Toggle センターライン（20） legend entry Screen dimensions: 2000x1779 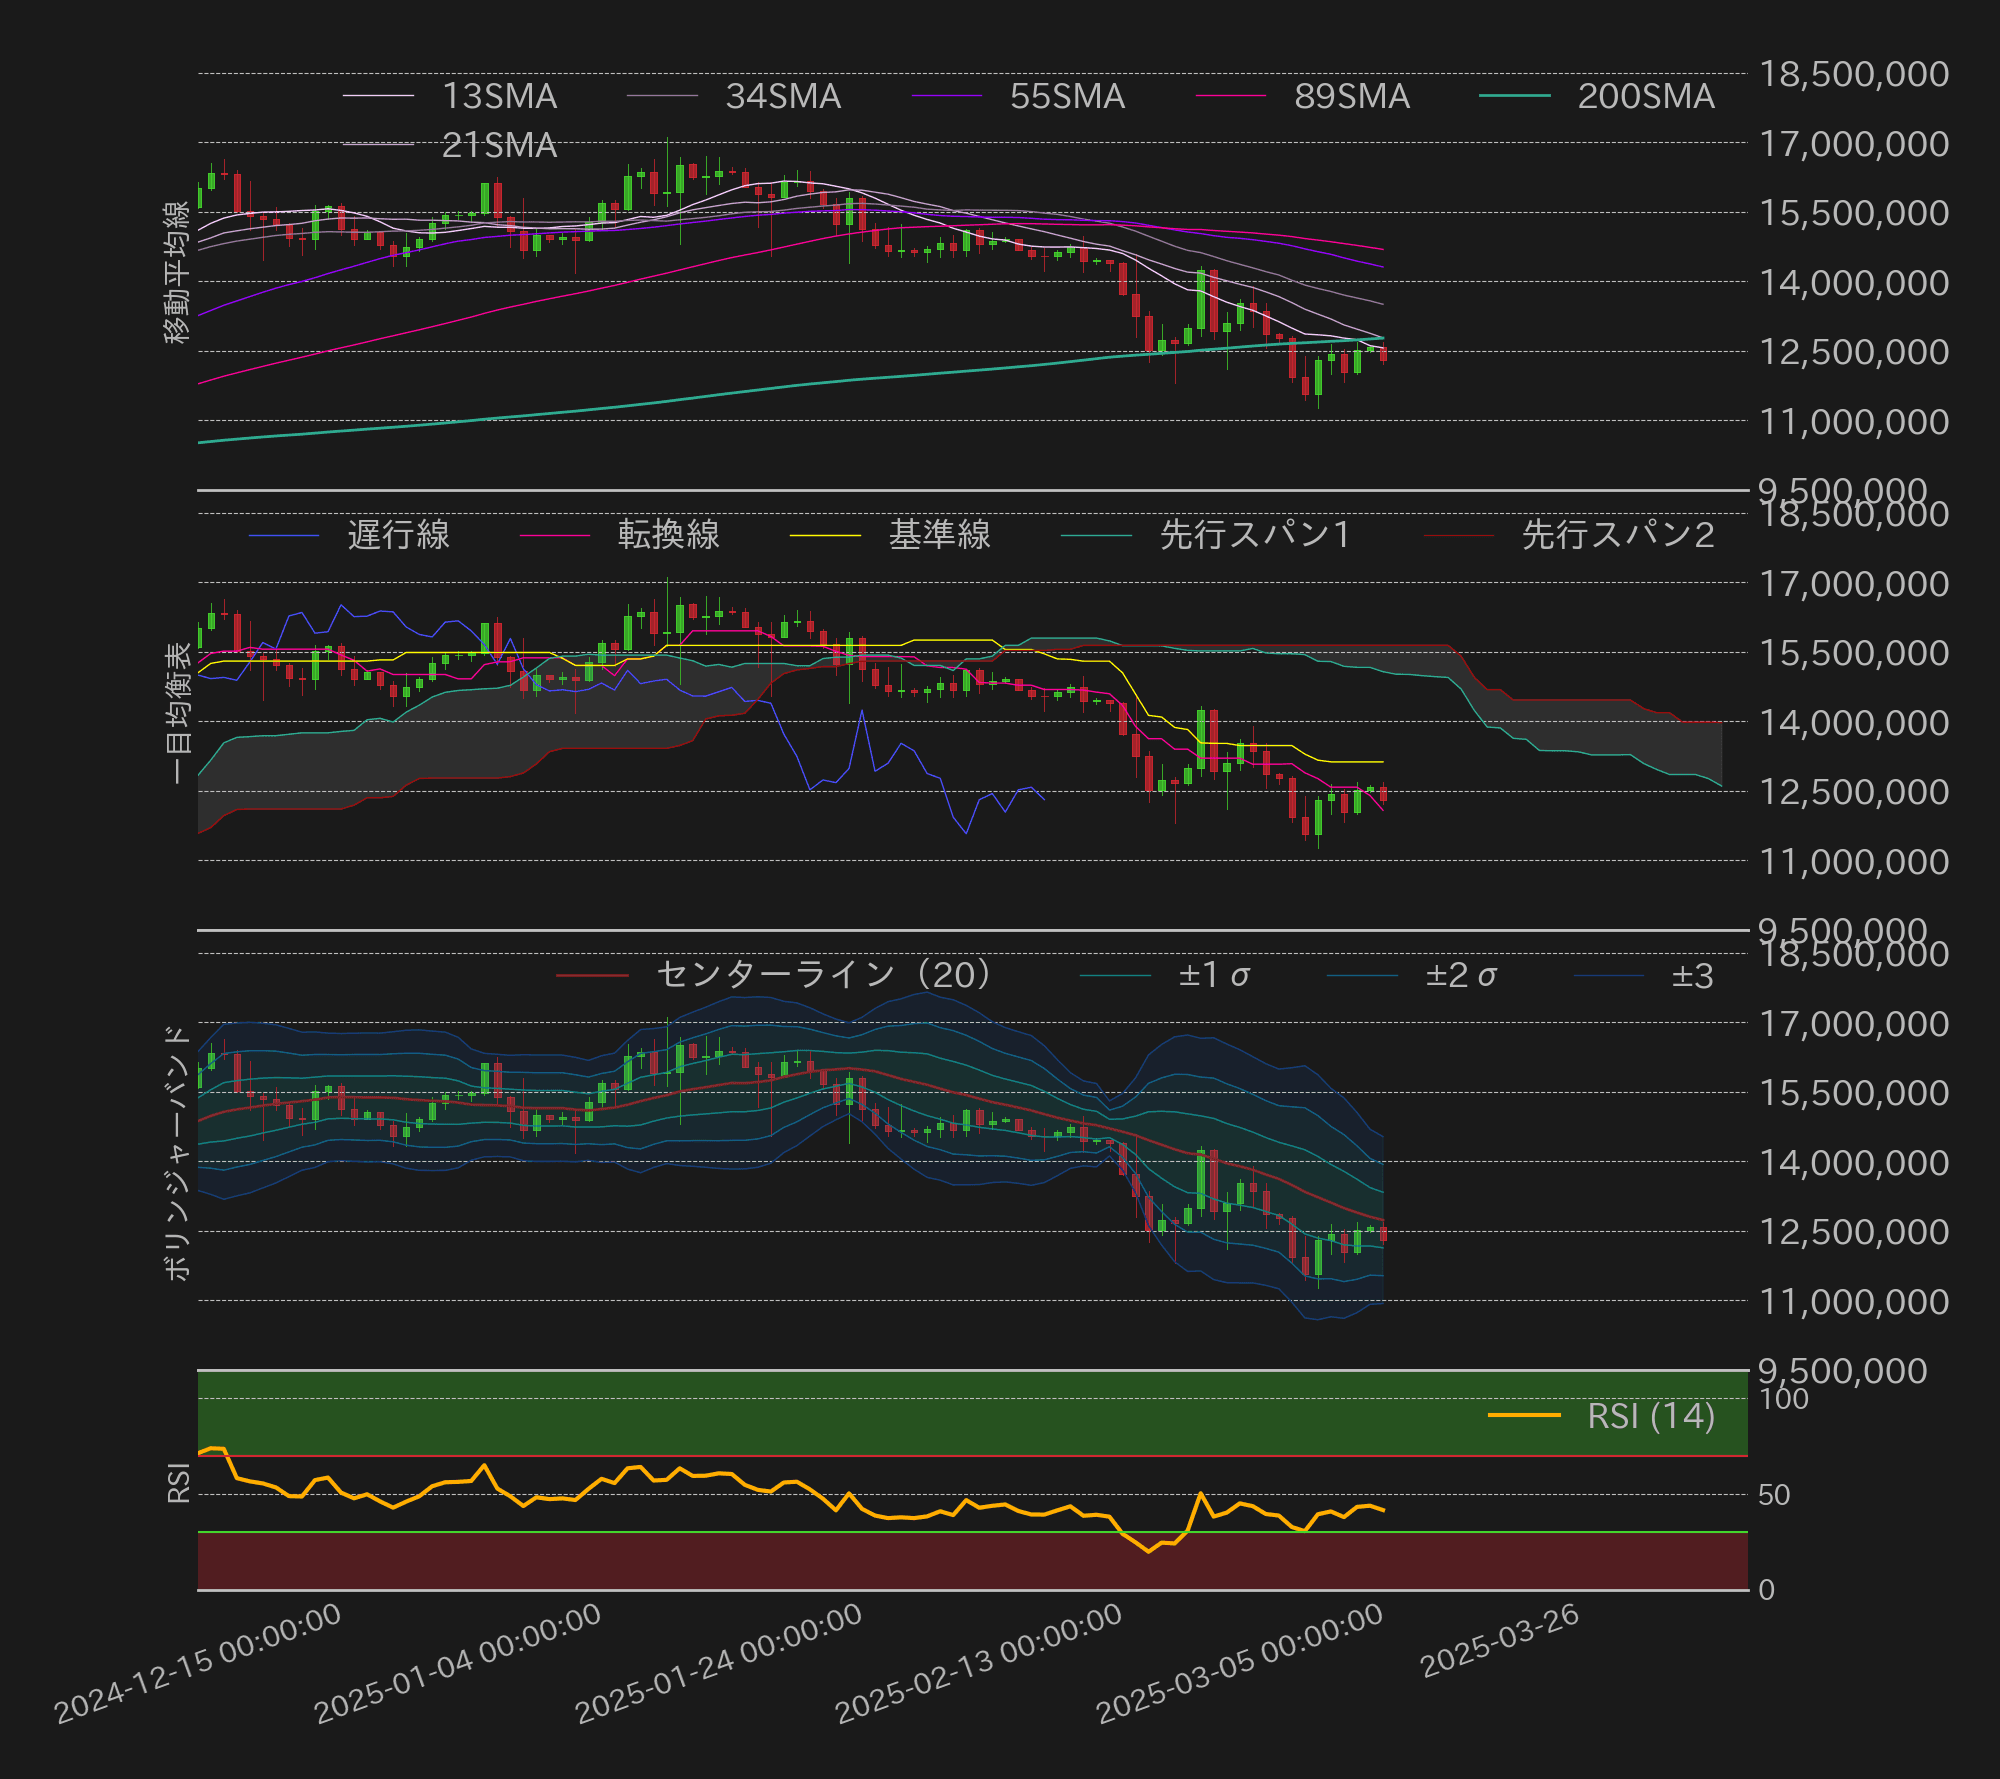click(x=823, y=975)
